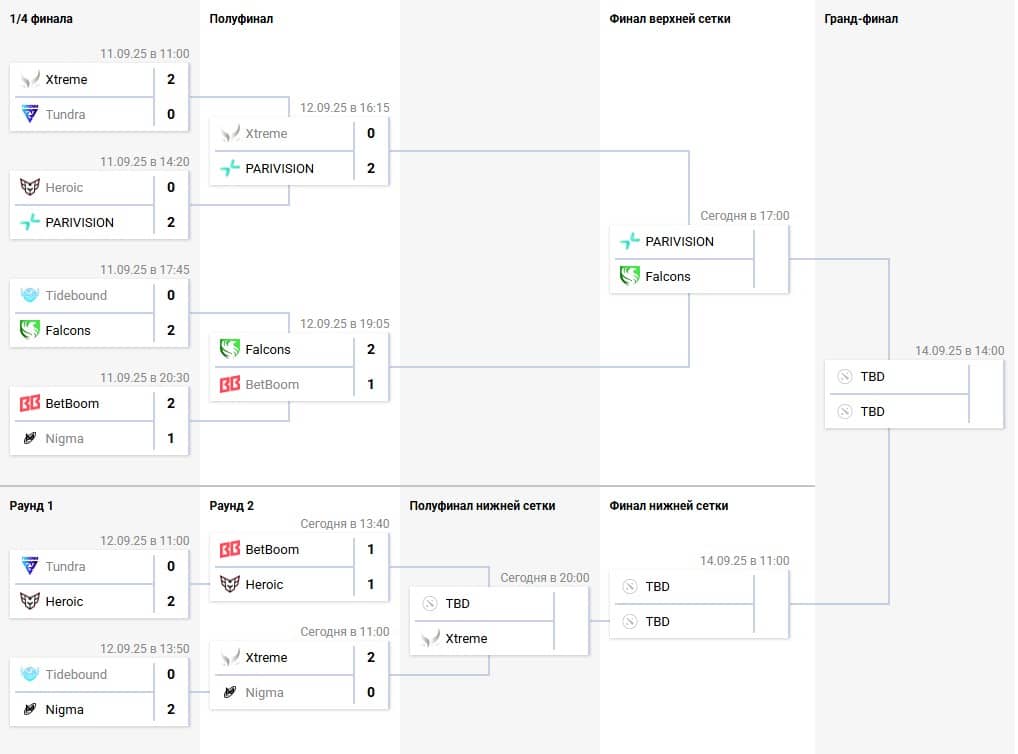Screen dimensions: 1018x754
Task: Click the second TBD name in Финал нижней сетки
Action: (x=657, y=621)
